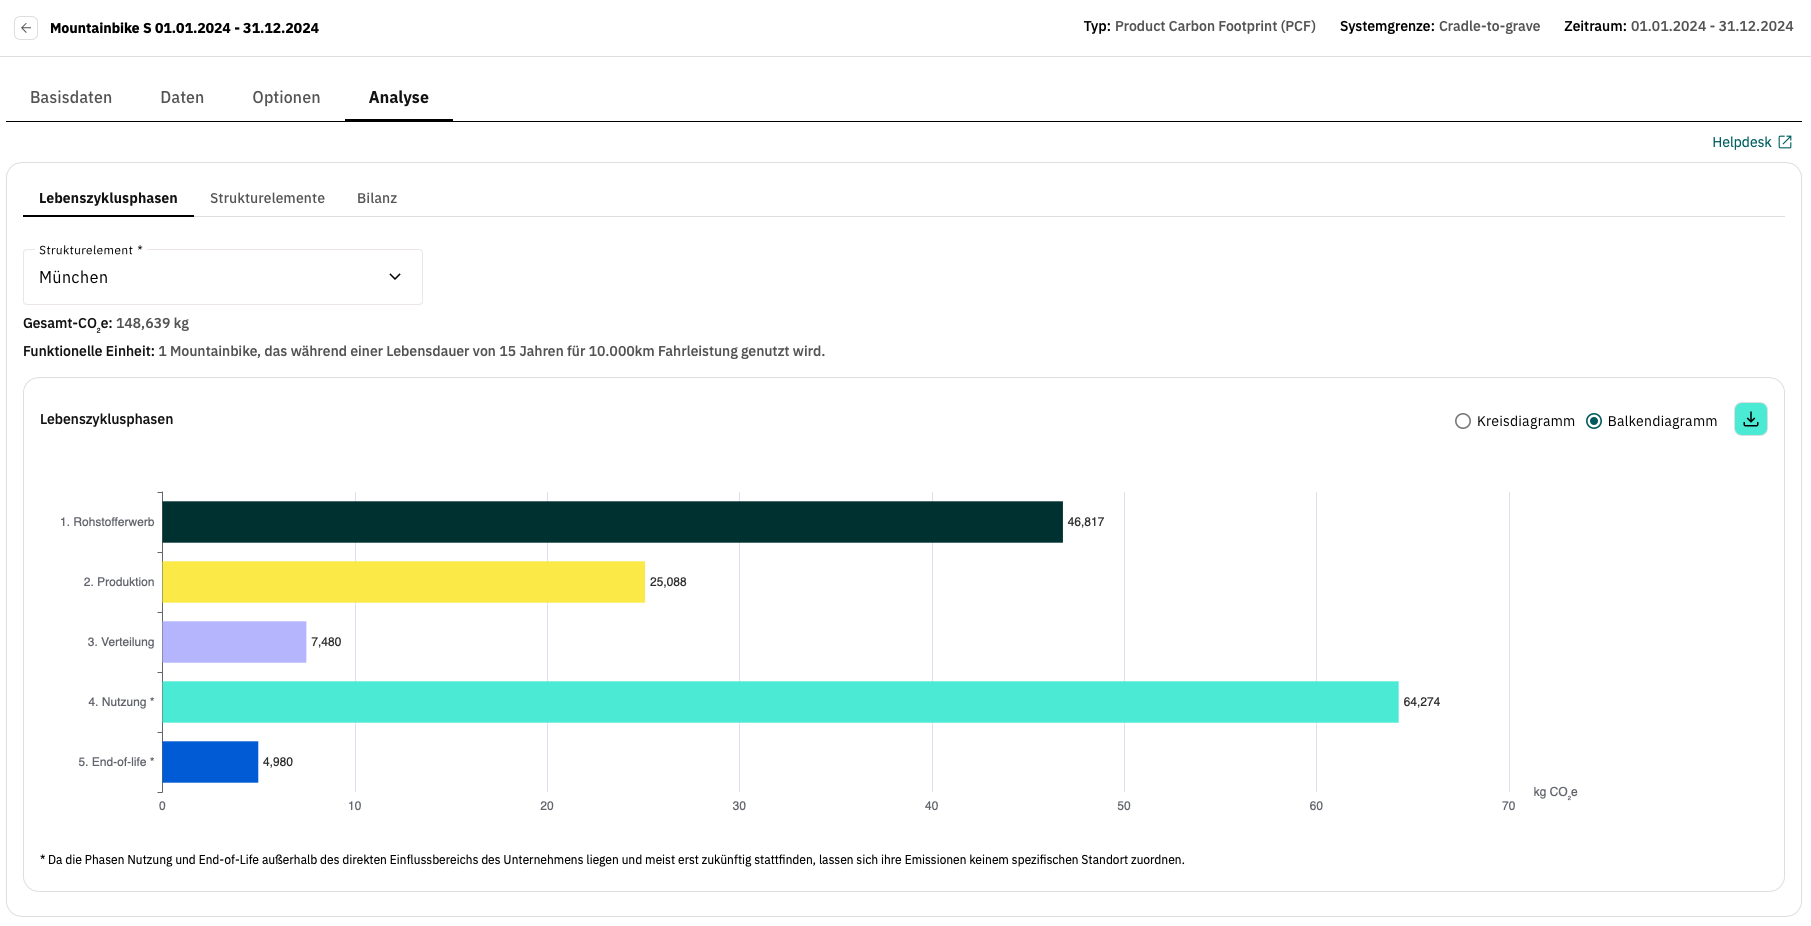This screenshot has width=1811, height=926.
Task: Click the dropdown chevron next to München
Action: 395,277
